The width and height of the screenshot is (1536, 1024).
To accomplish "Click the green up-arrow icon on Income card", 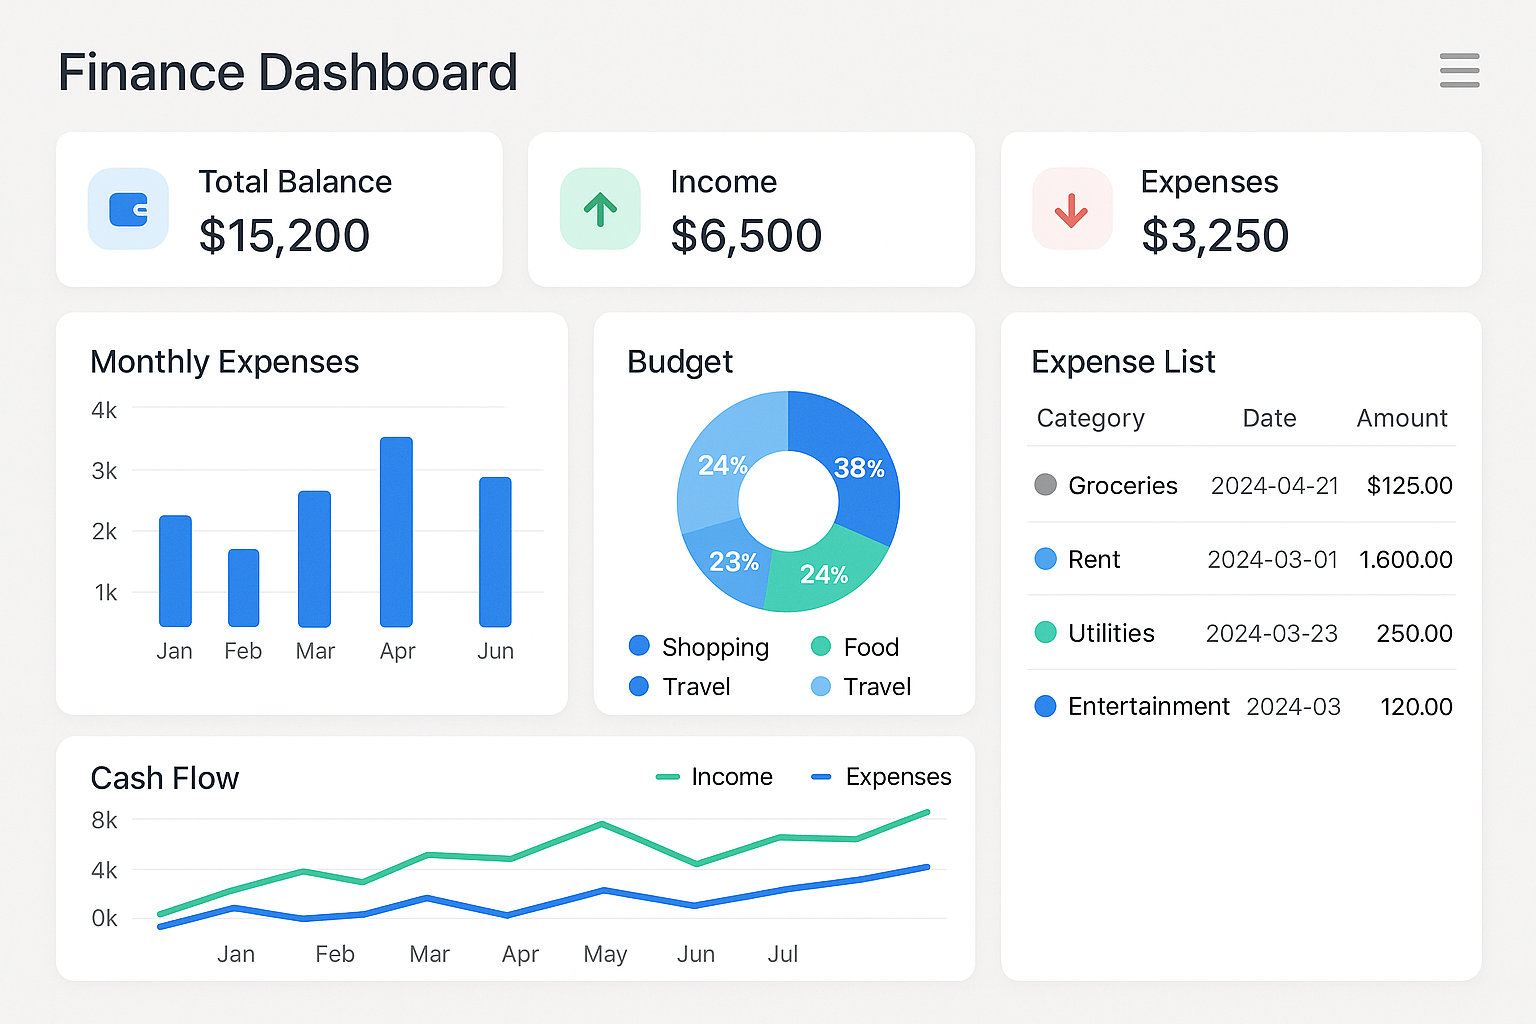I will [x=600, y=209].
